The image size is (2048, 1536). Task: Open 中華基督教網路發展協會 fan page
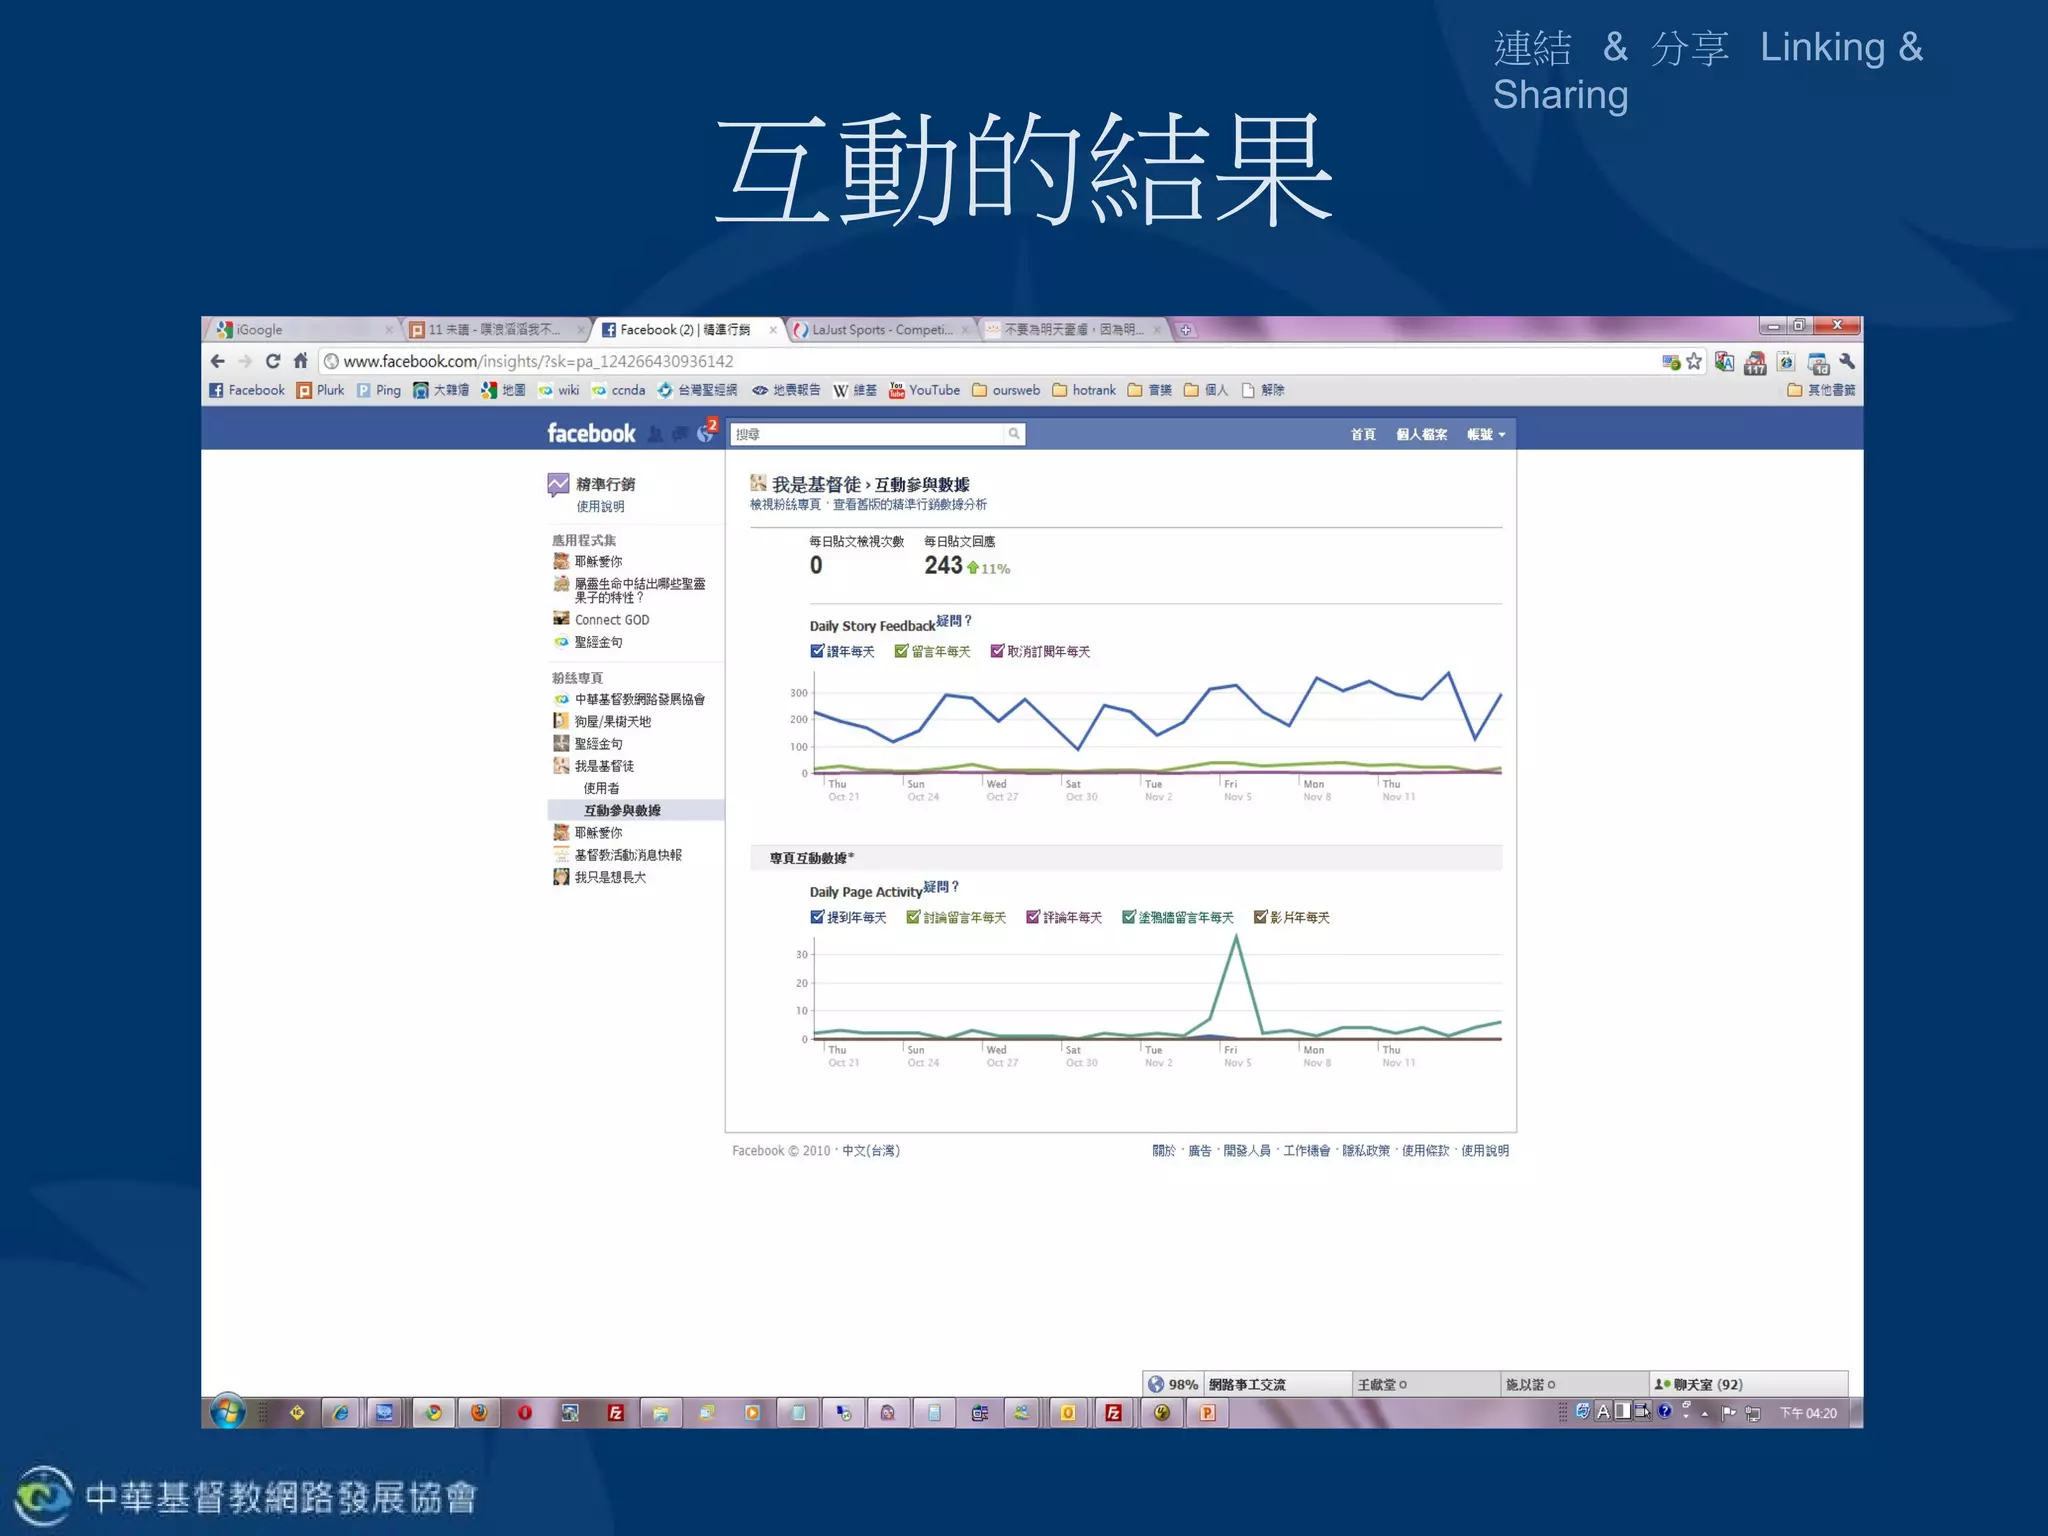pos(629,699)
